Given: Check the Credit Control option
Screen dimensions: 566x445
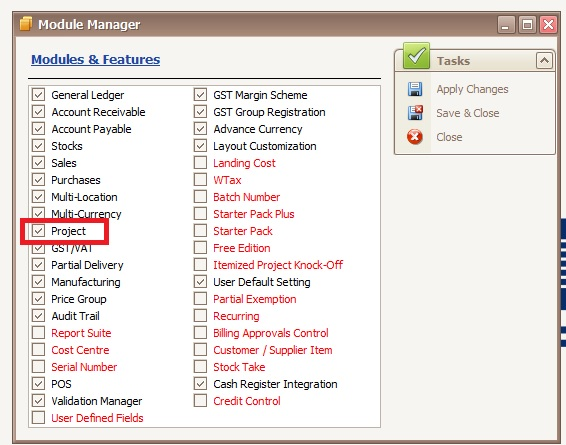Looking at the screenshot, I should click(200, 401).
